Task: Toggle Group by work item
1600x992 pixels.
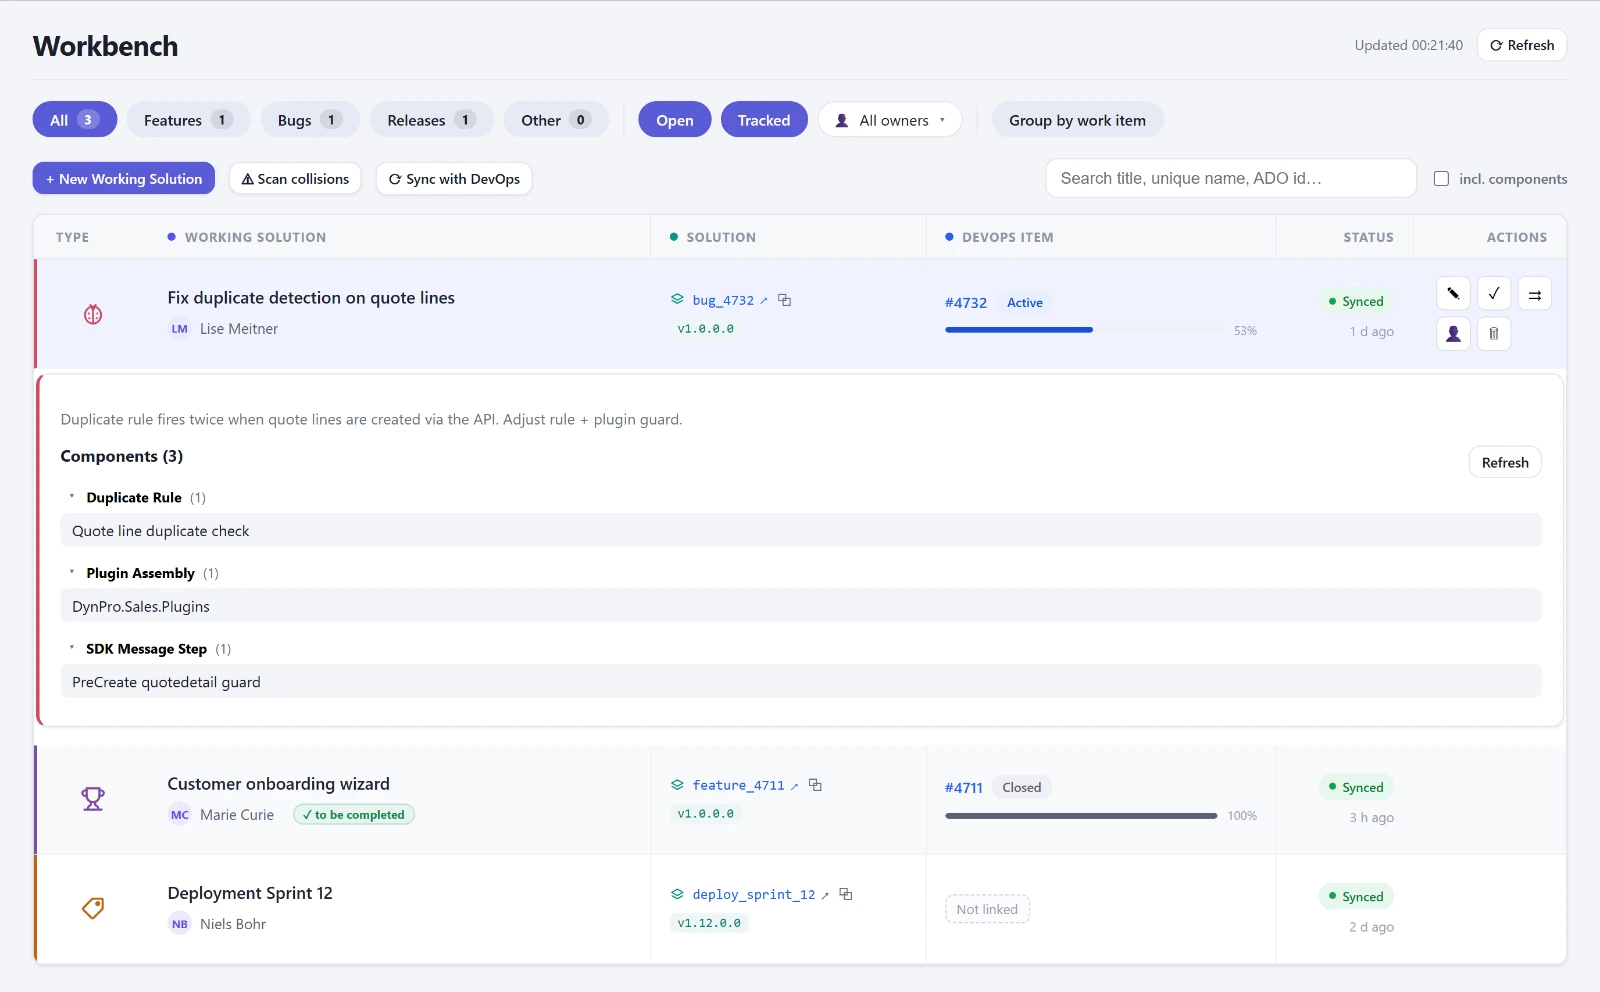Action: click(x=1077, y=120)
